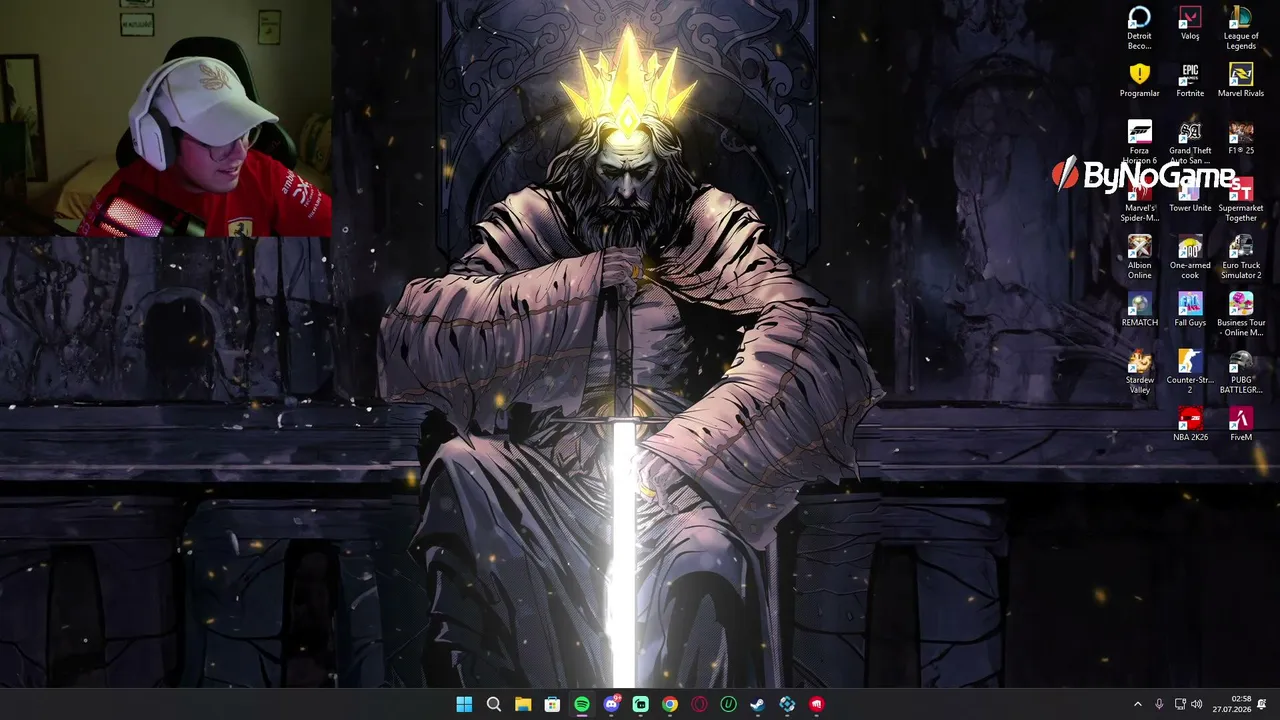This screenshot has width=1280, height=720.
Task: Click the Fall Guys desktop icon
Action: (x=1190, y=310)
